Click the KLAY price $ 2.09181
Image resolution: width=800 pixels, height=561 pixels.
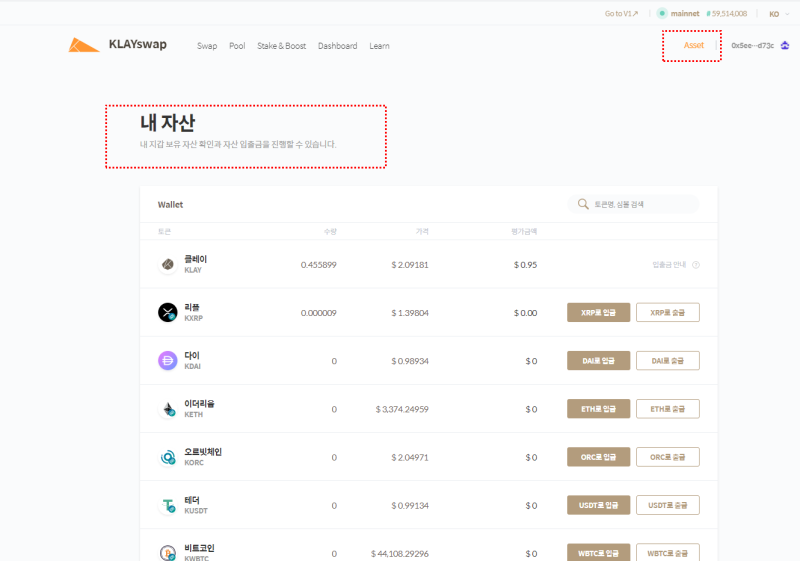click(x=410, y=265)
